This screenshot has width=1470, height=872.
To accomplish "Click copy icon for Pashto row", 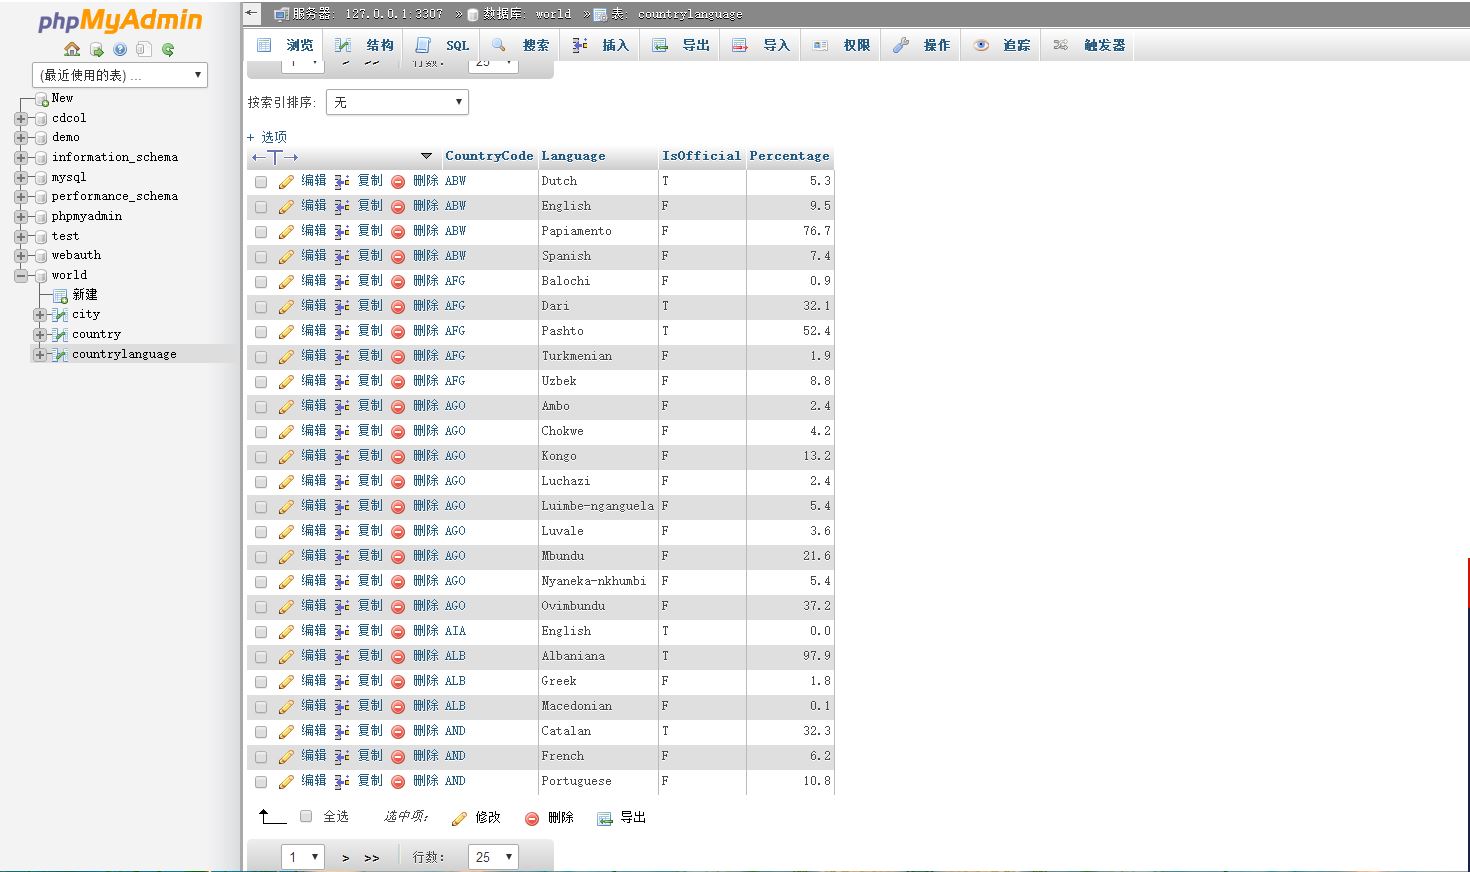I will coord(342,331).
